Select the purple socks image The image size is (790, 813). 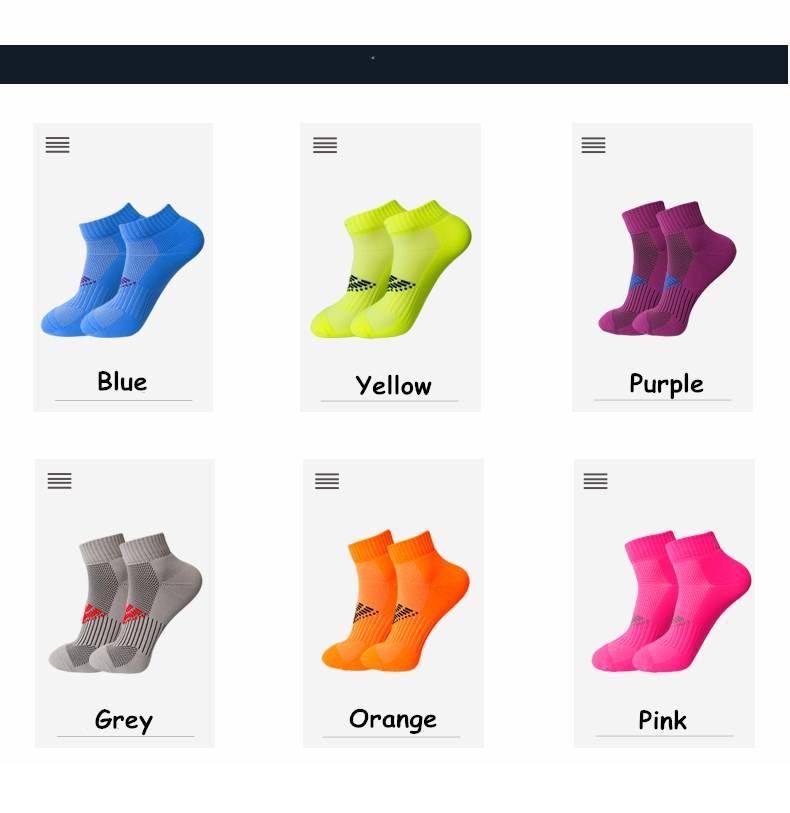tap(667, 269)
